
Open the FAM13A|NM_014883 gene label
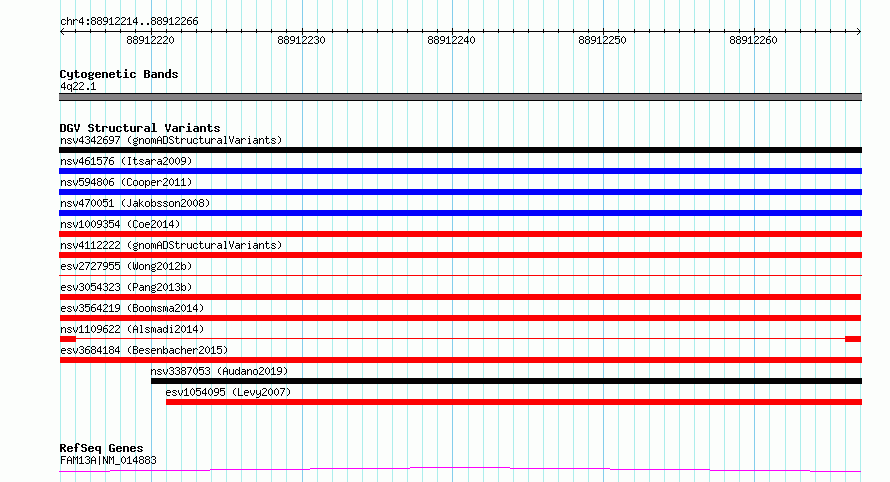(108, 460)
